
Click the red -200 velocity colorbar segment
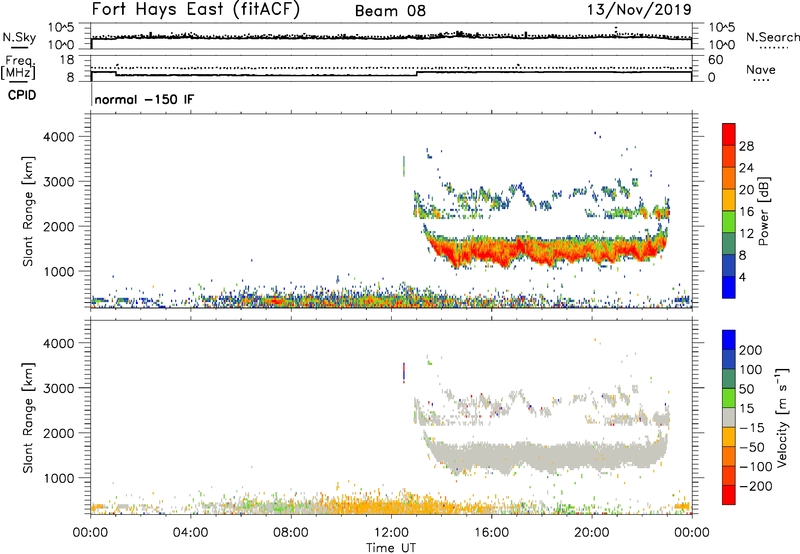[x=729, y=495]
